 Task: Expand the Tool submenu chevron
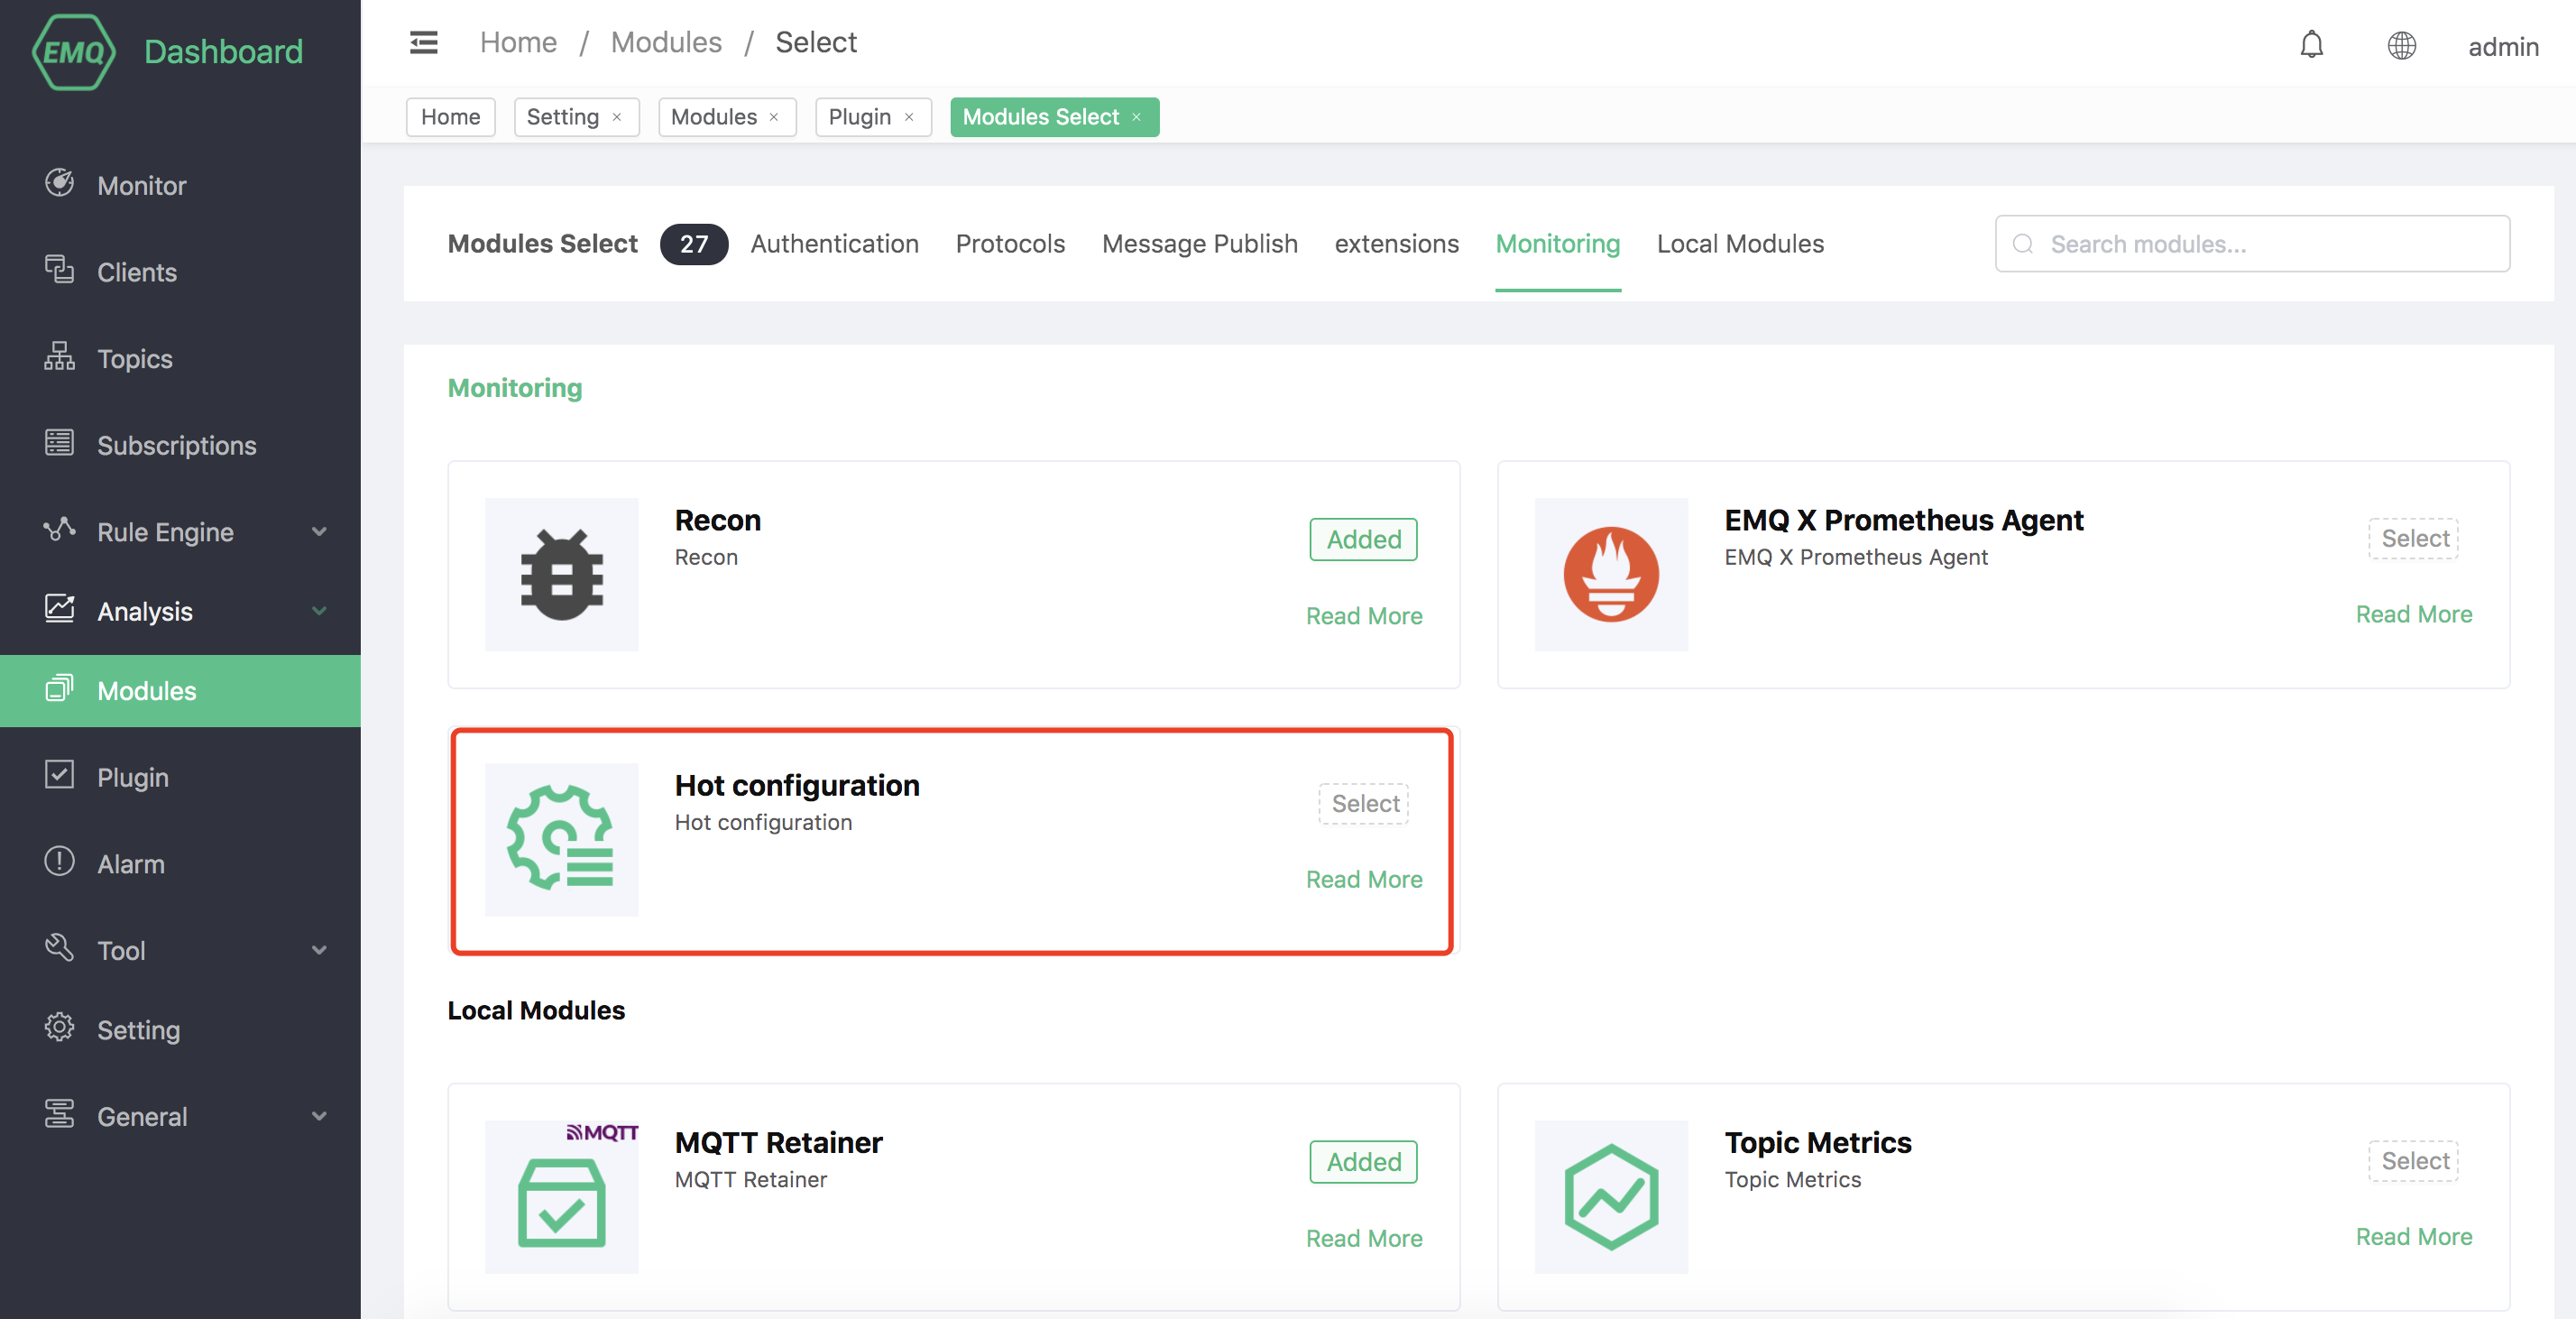pyautogui.click(x=319, y=950)
